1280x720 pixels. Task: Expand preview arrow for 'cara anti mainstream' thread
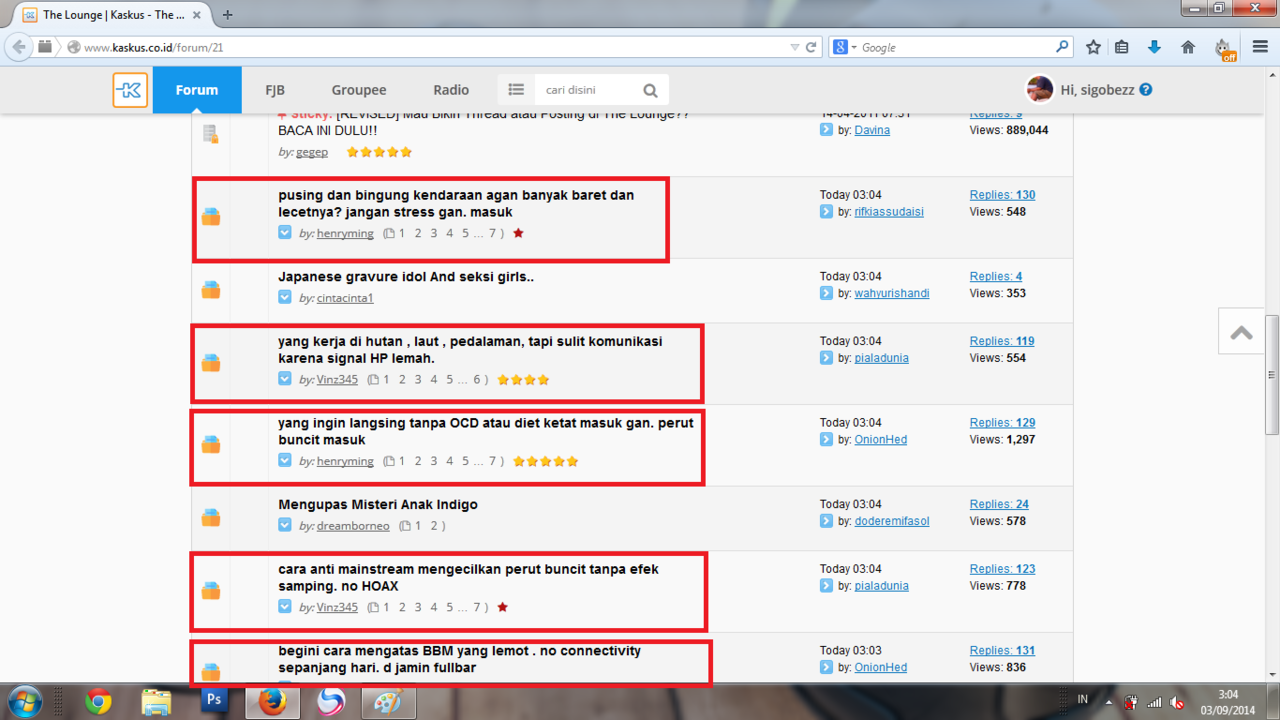pos(285,607)
